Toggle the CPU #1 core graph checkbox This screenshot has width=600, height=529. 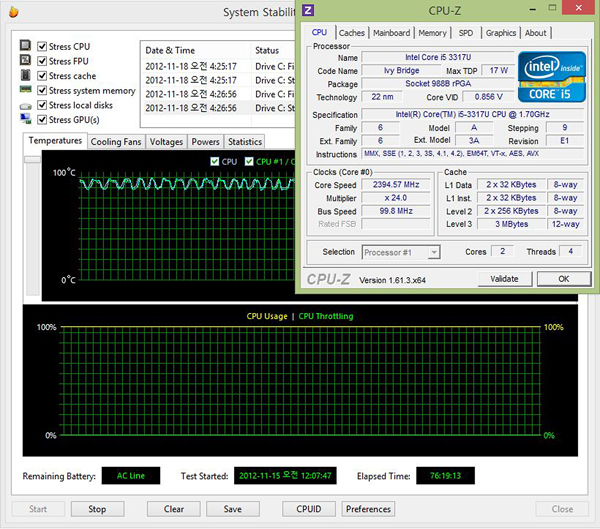[x=249, y=162]
